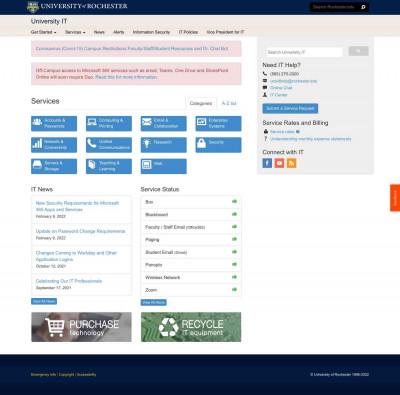The width and height of the screenshot is (400, 395).
Task: Open Accounts & Passwords service category
Action: tap(54, 123)
